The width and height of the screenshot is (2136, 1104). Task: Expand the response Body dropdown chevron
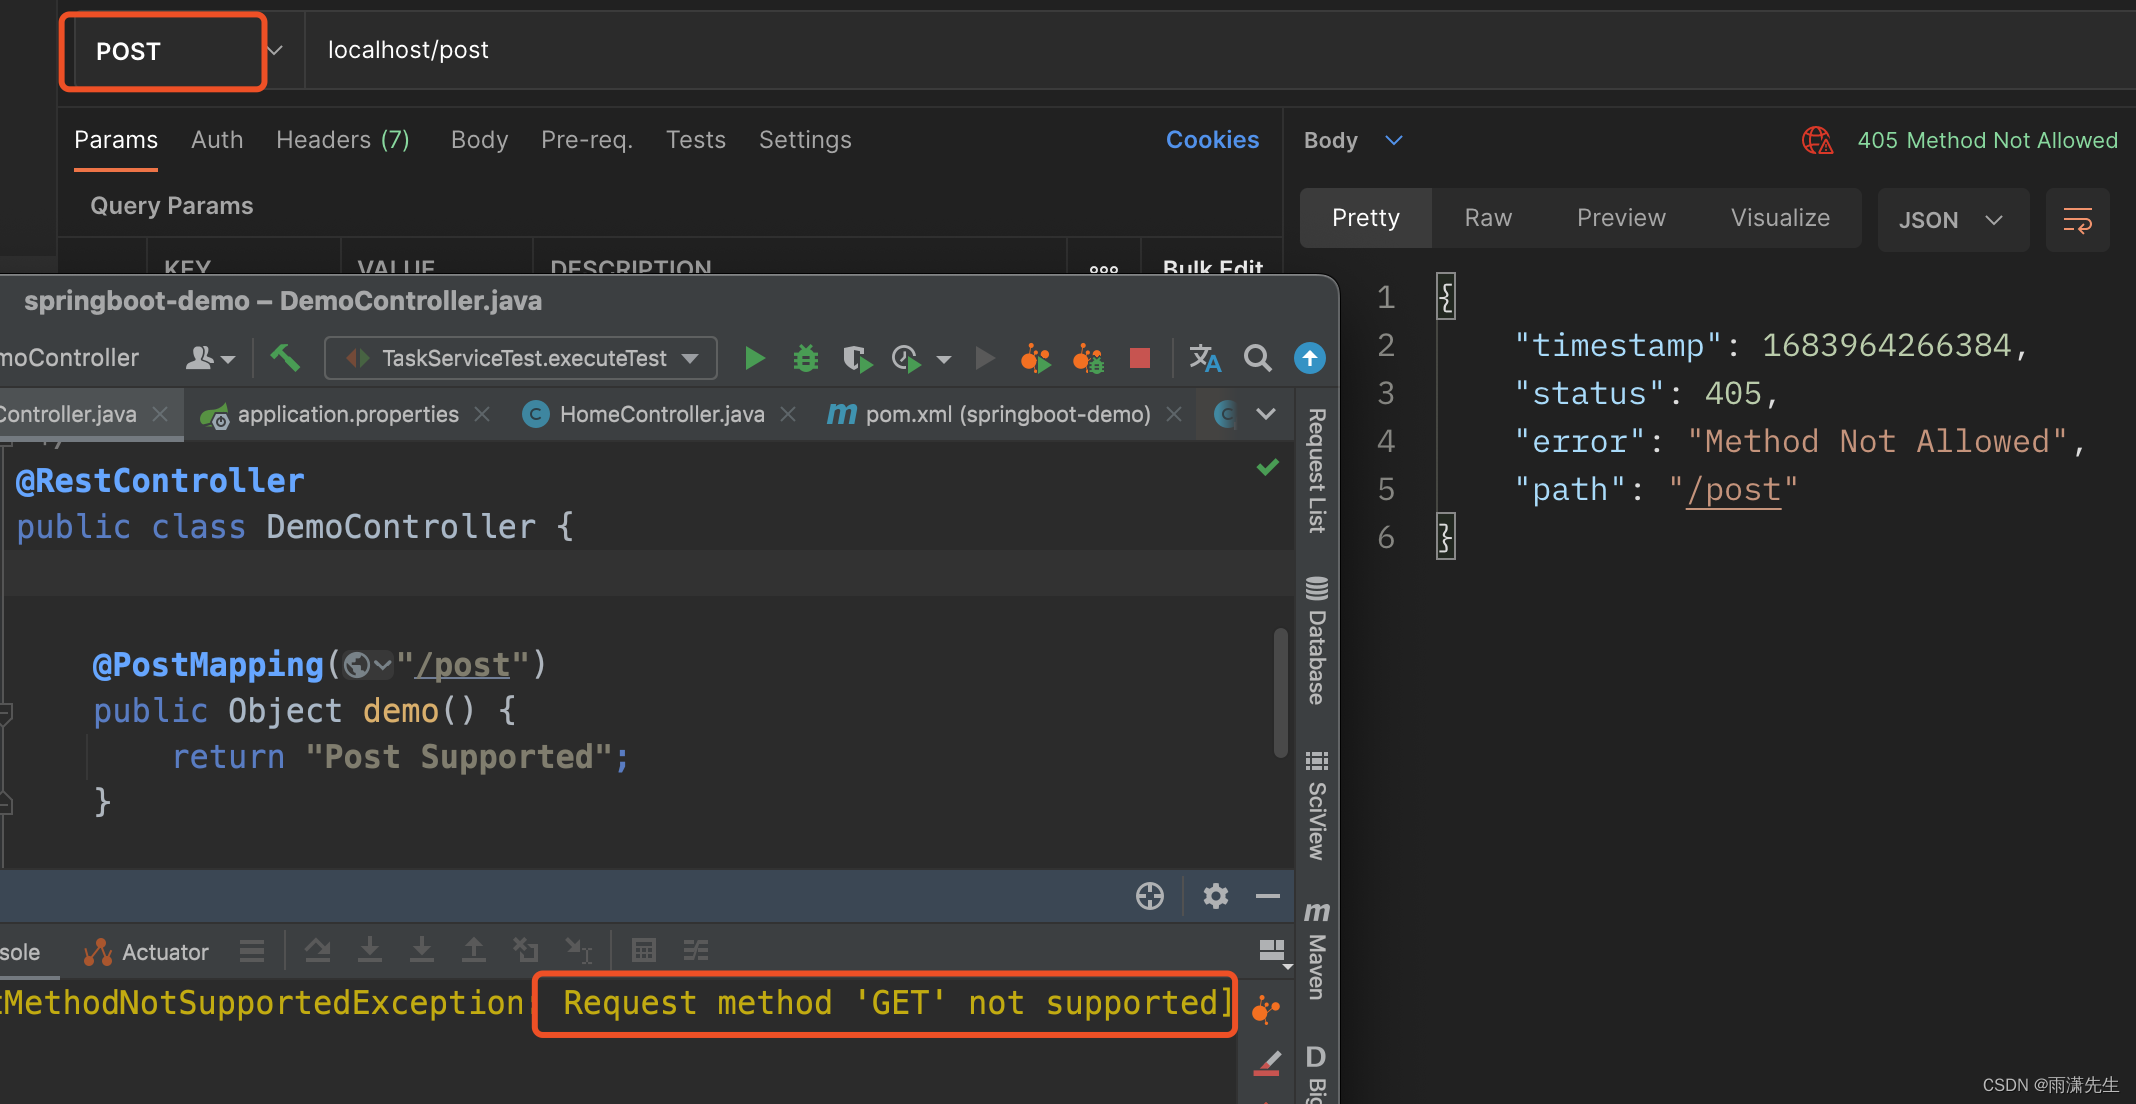1394,140
